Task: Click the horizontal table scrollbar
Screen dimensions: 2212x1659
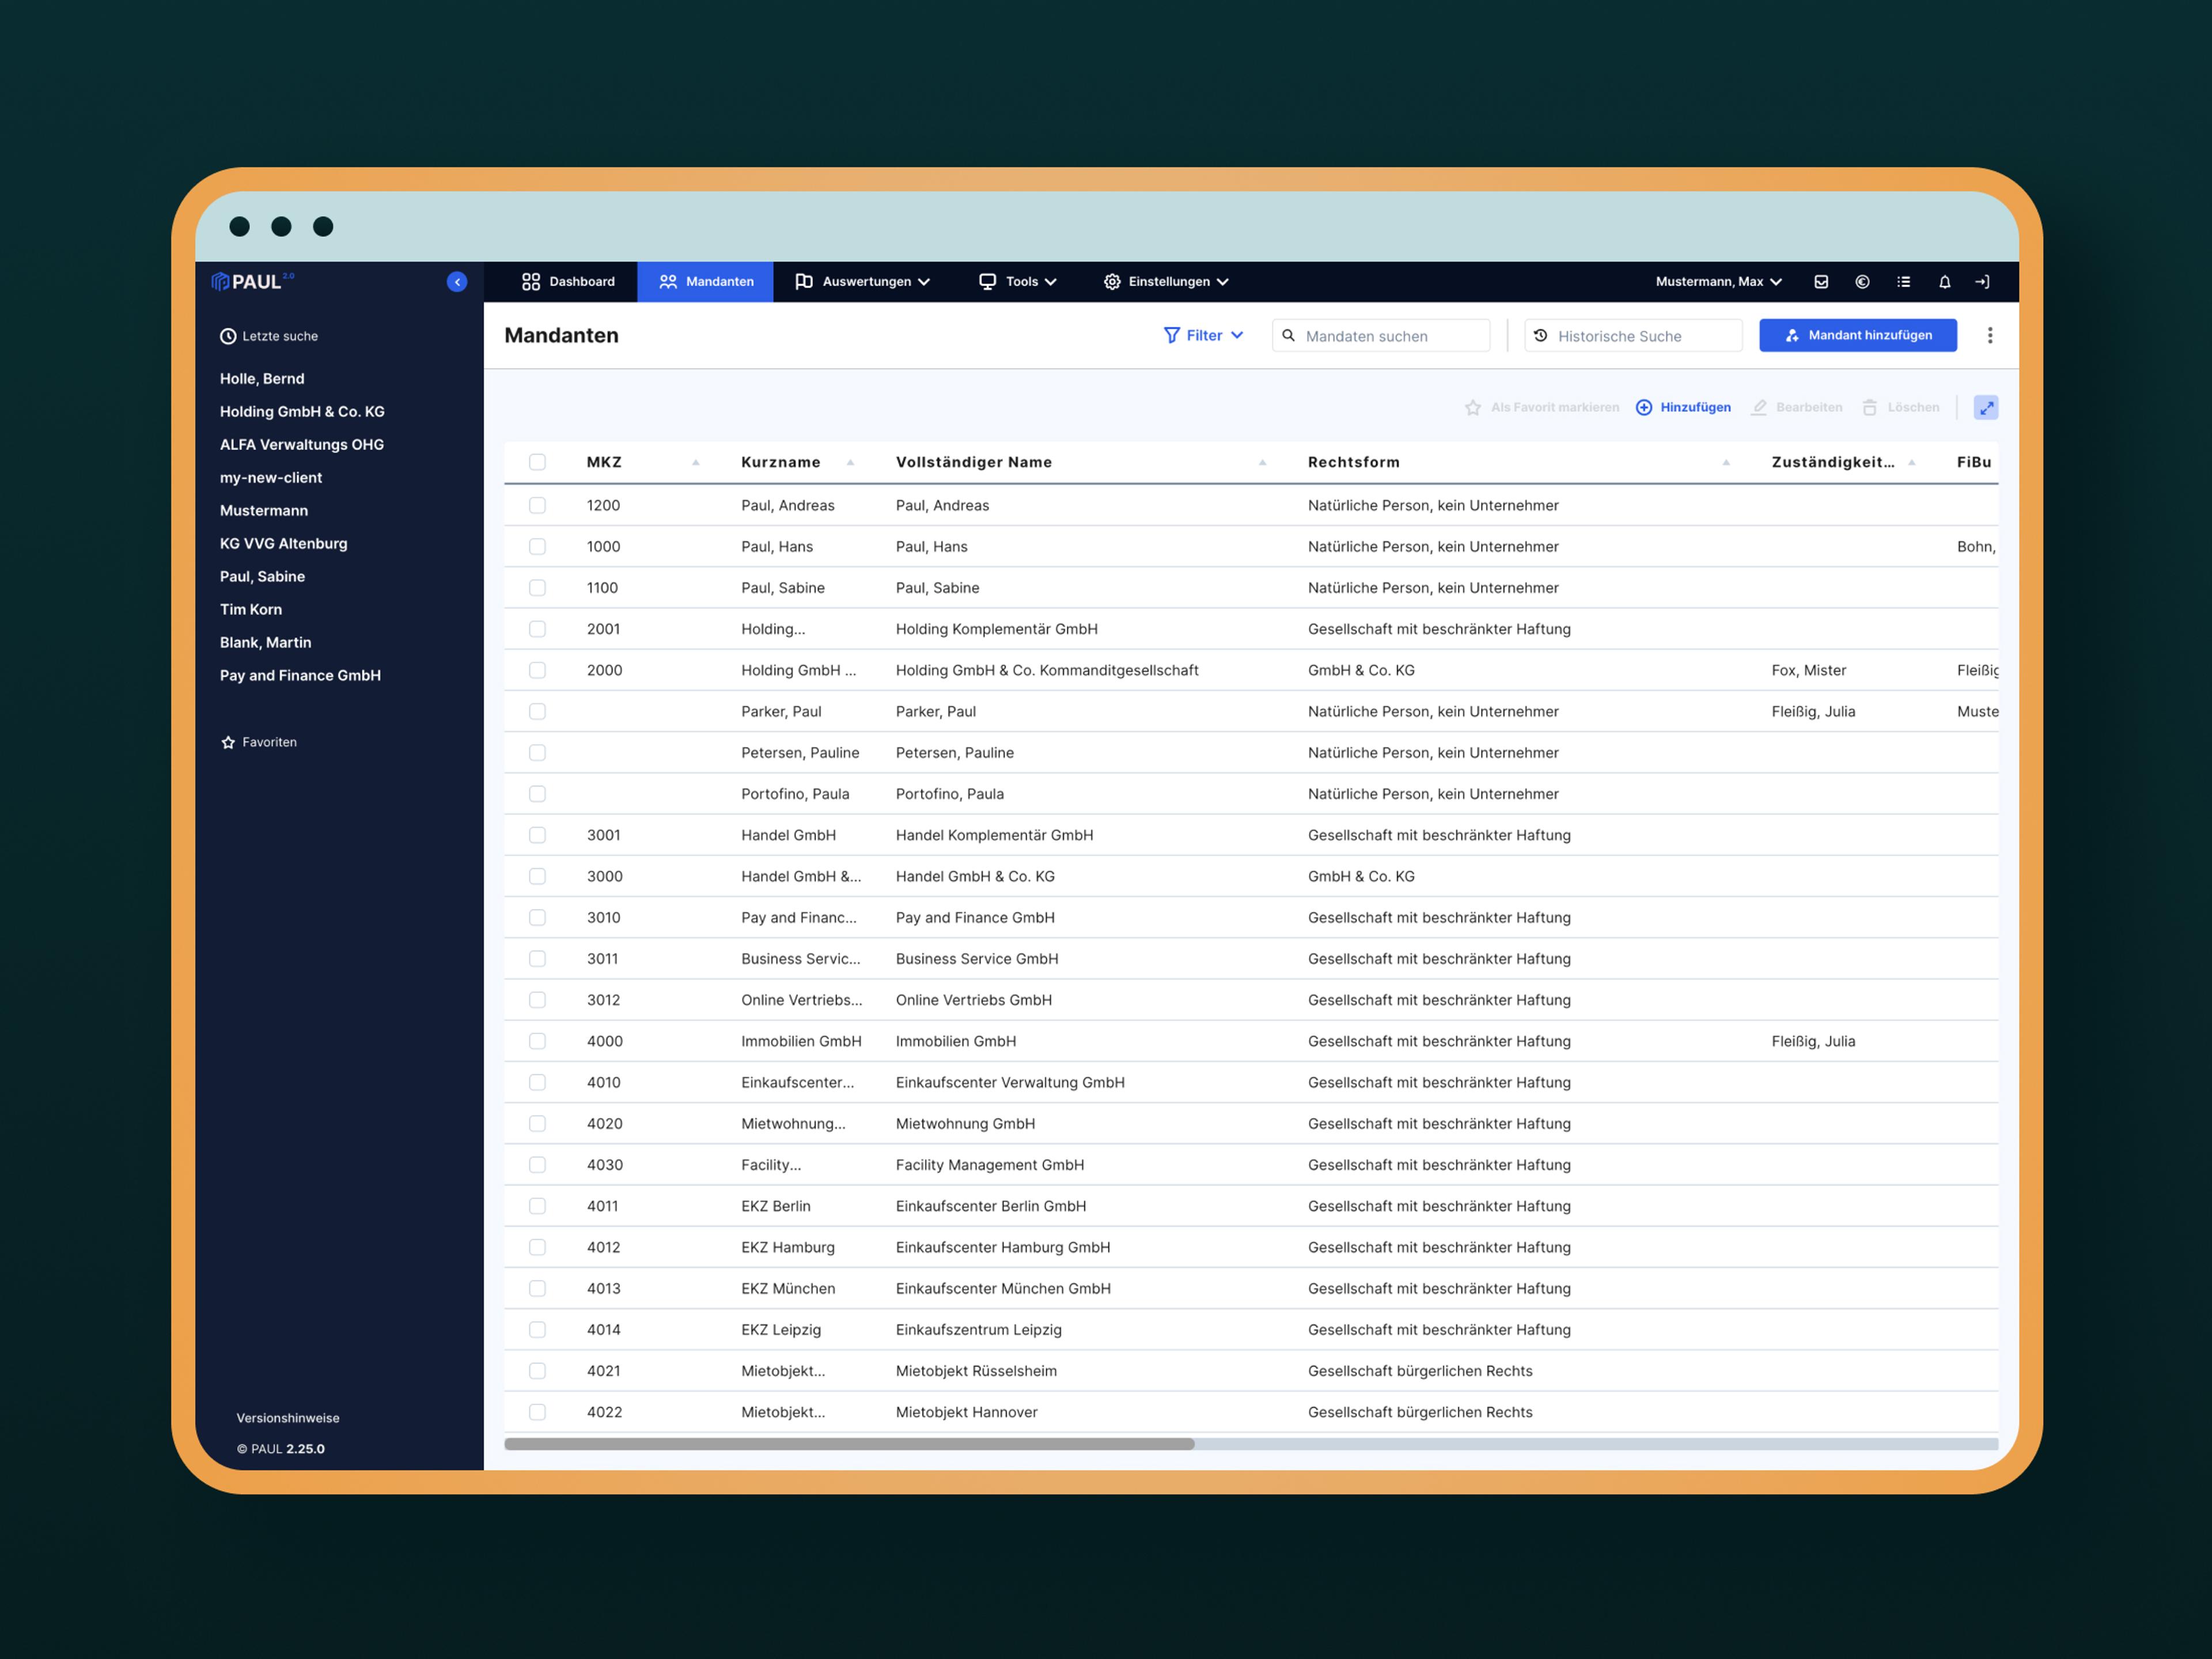Action: [x=849, y=1444]
